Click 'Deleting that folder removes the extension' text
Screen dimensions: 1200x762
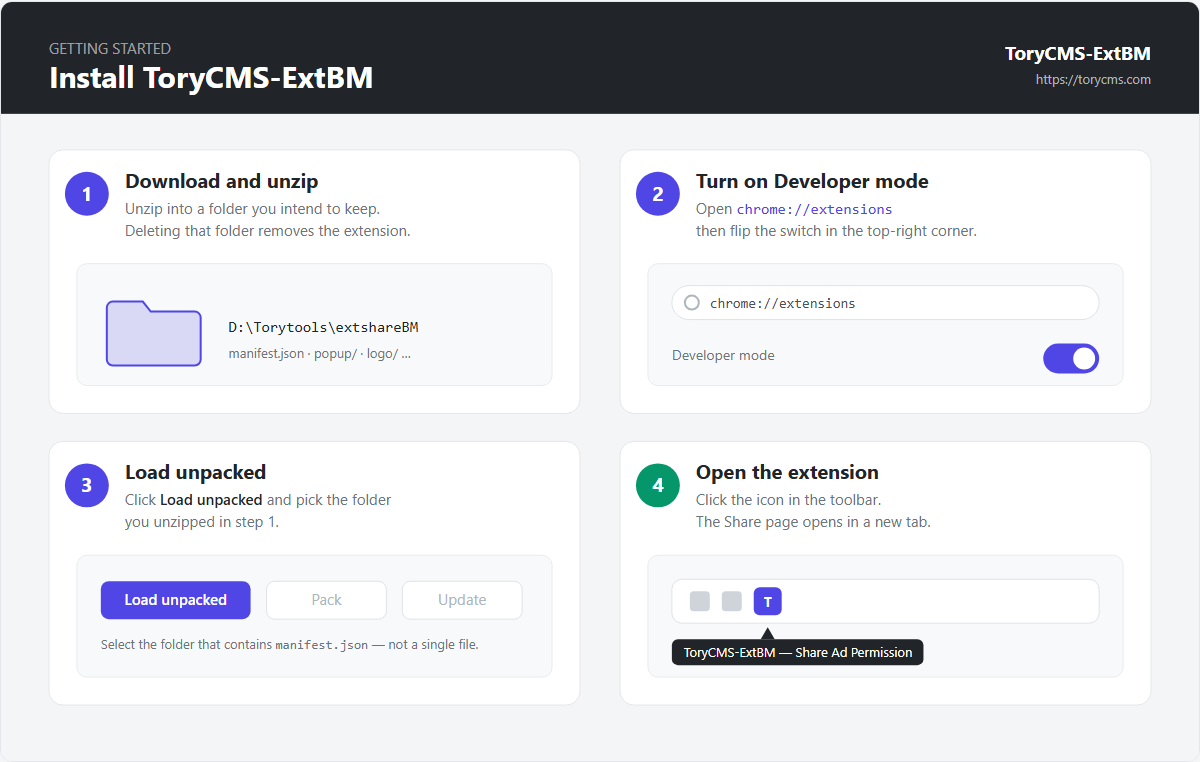pos(268,231)
